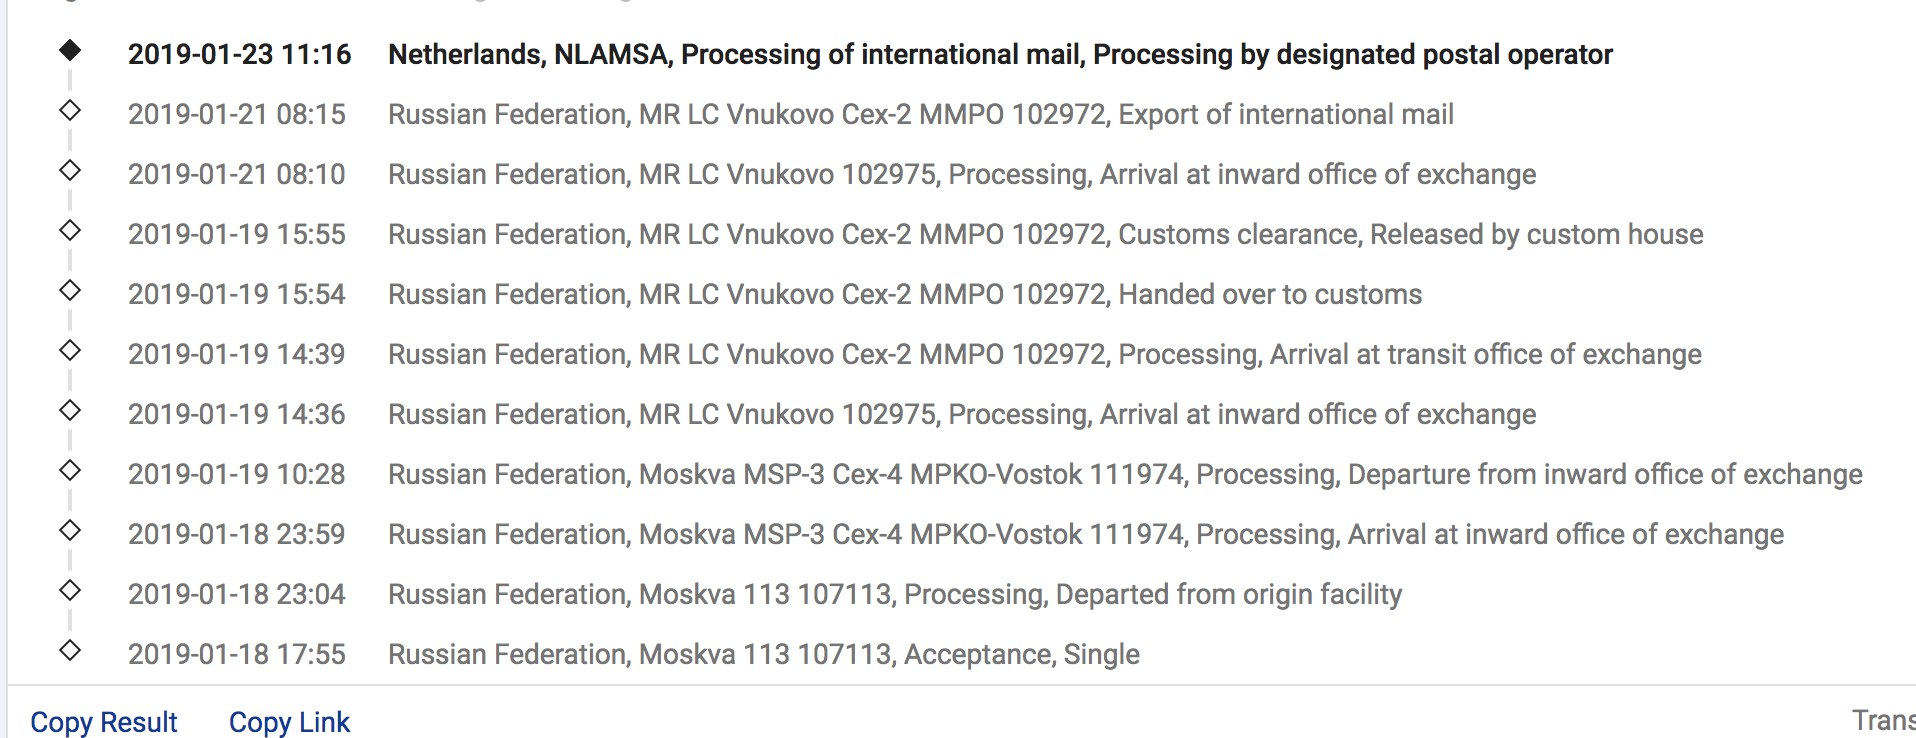This screenshot has height=738, width=1916.
Task: Click the diamond icon for 2019-01-18 17:55
Action: point(70,650)
